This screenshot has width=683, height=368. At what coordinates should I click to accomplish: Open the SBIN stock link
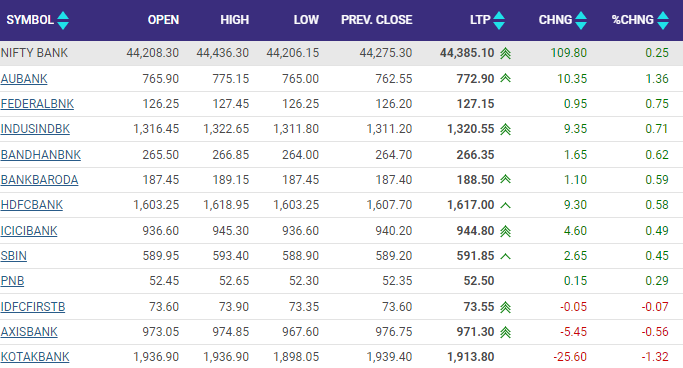pos(14,256)
